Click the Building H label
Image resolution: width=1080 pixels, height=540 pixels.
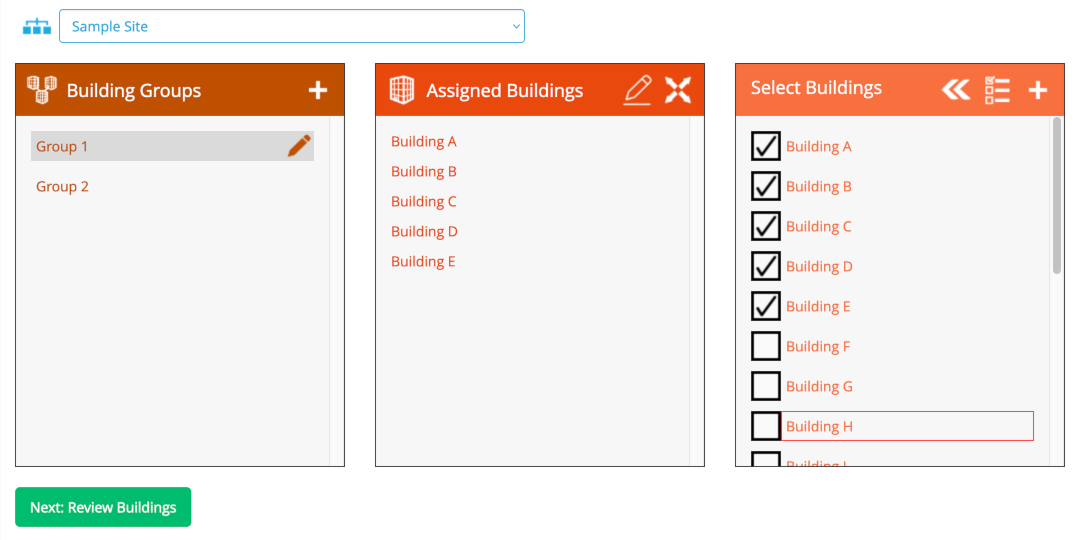click(819, 426)
